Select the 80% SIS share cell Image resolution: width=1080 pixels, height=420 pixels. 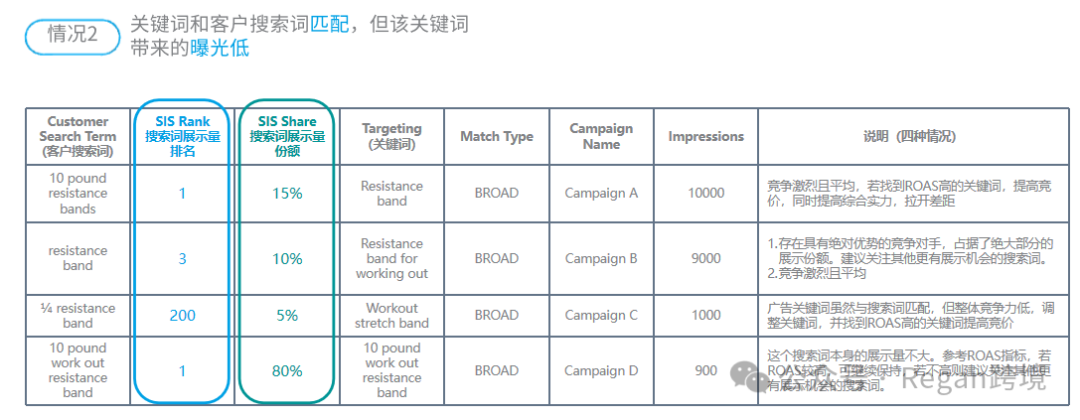(287, 371)
